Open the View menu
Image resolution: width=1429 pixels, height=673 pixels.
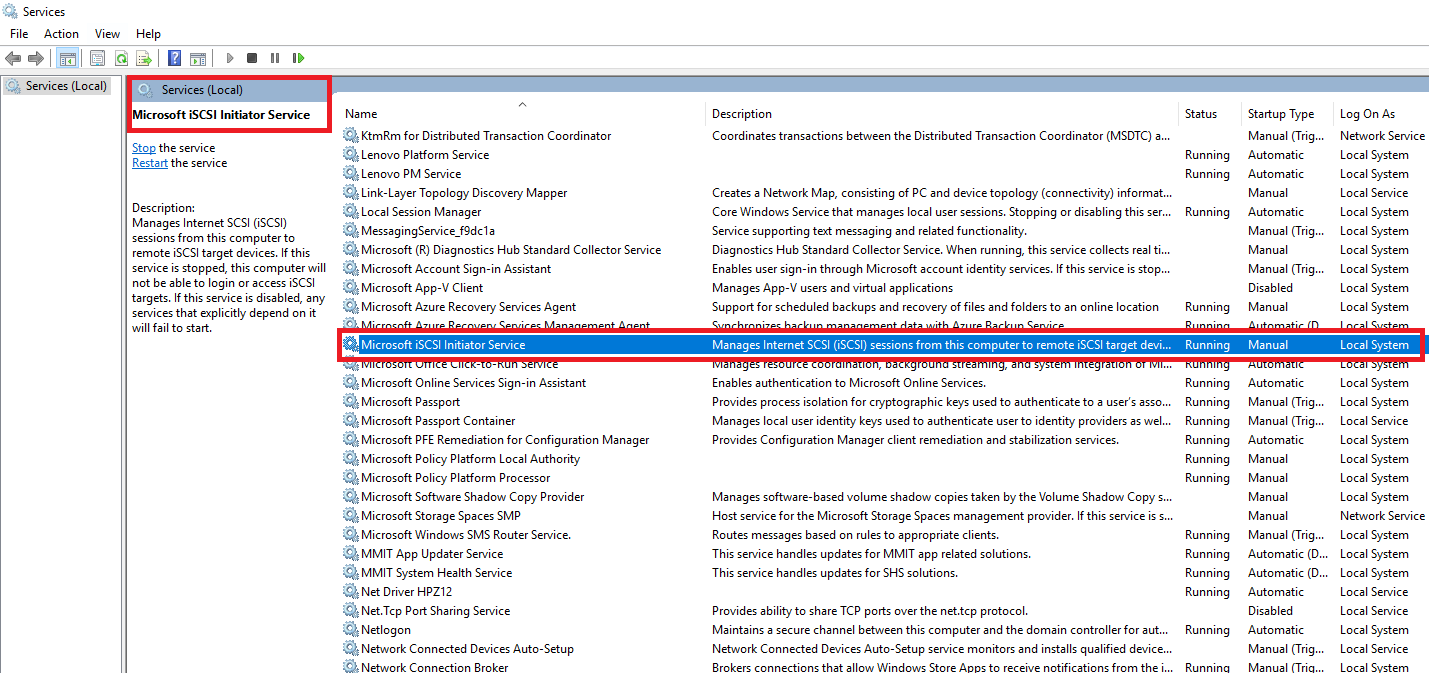tap(107, 33)
